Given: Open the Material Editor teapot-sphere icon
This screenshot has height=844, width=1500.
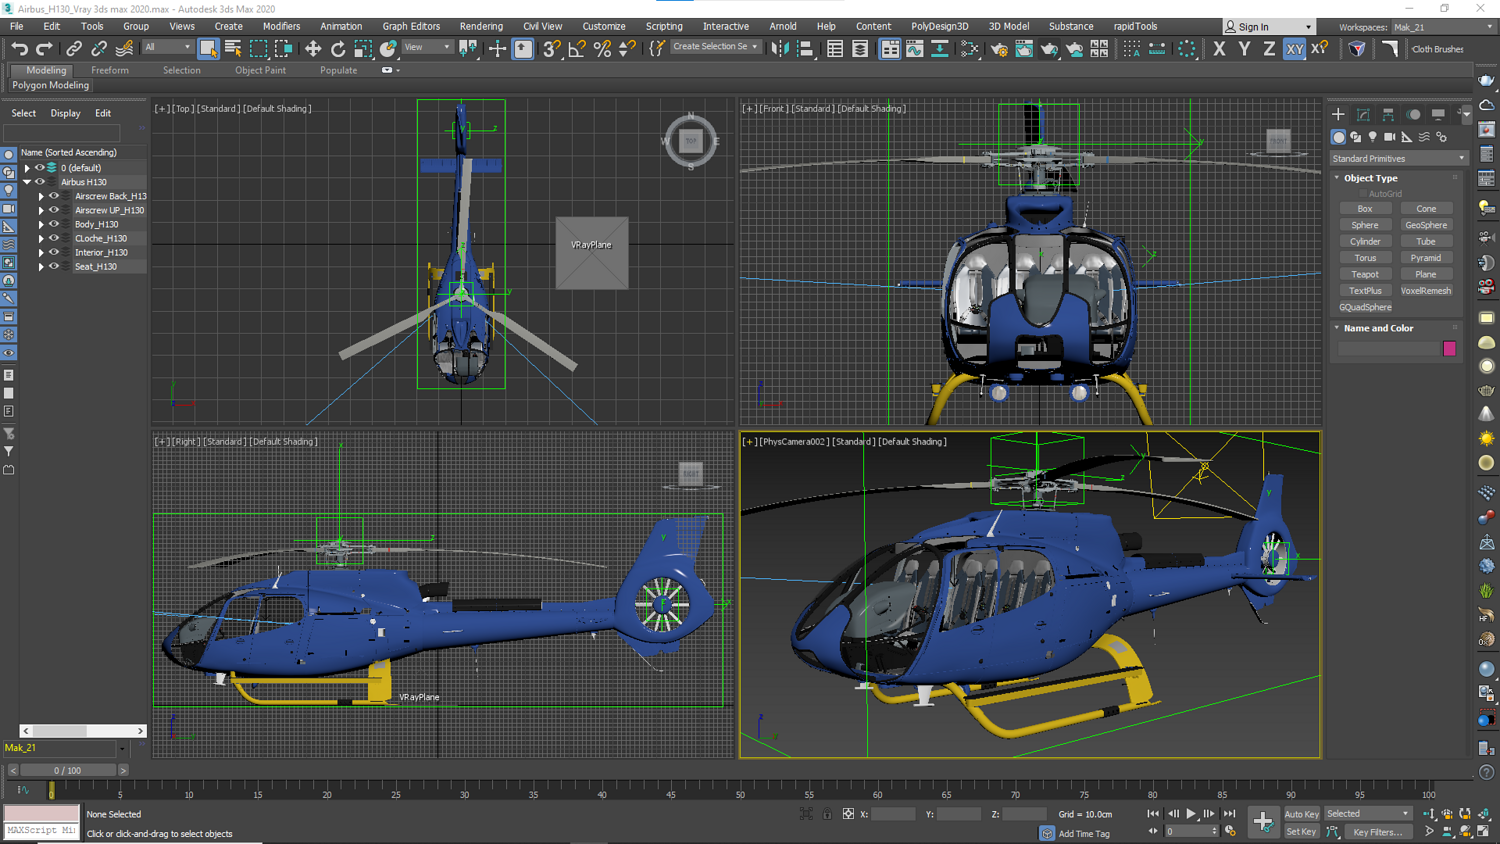Looking at the screenshot, I should click(970, 49).
